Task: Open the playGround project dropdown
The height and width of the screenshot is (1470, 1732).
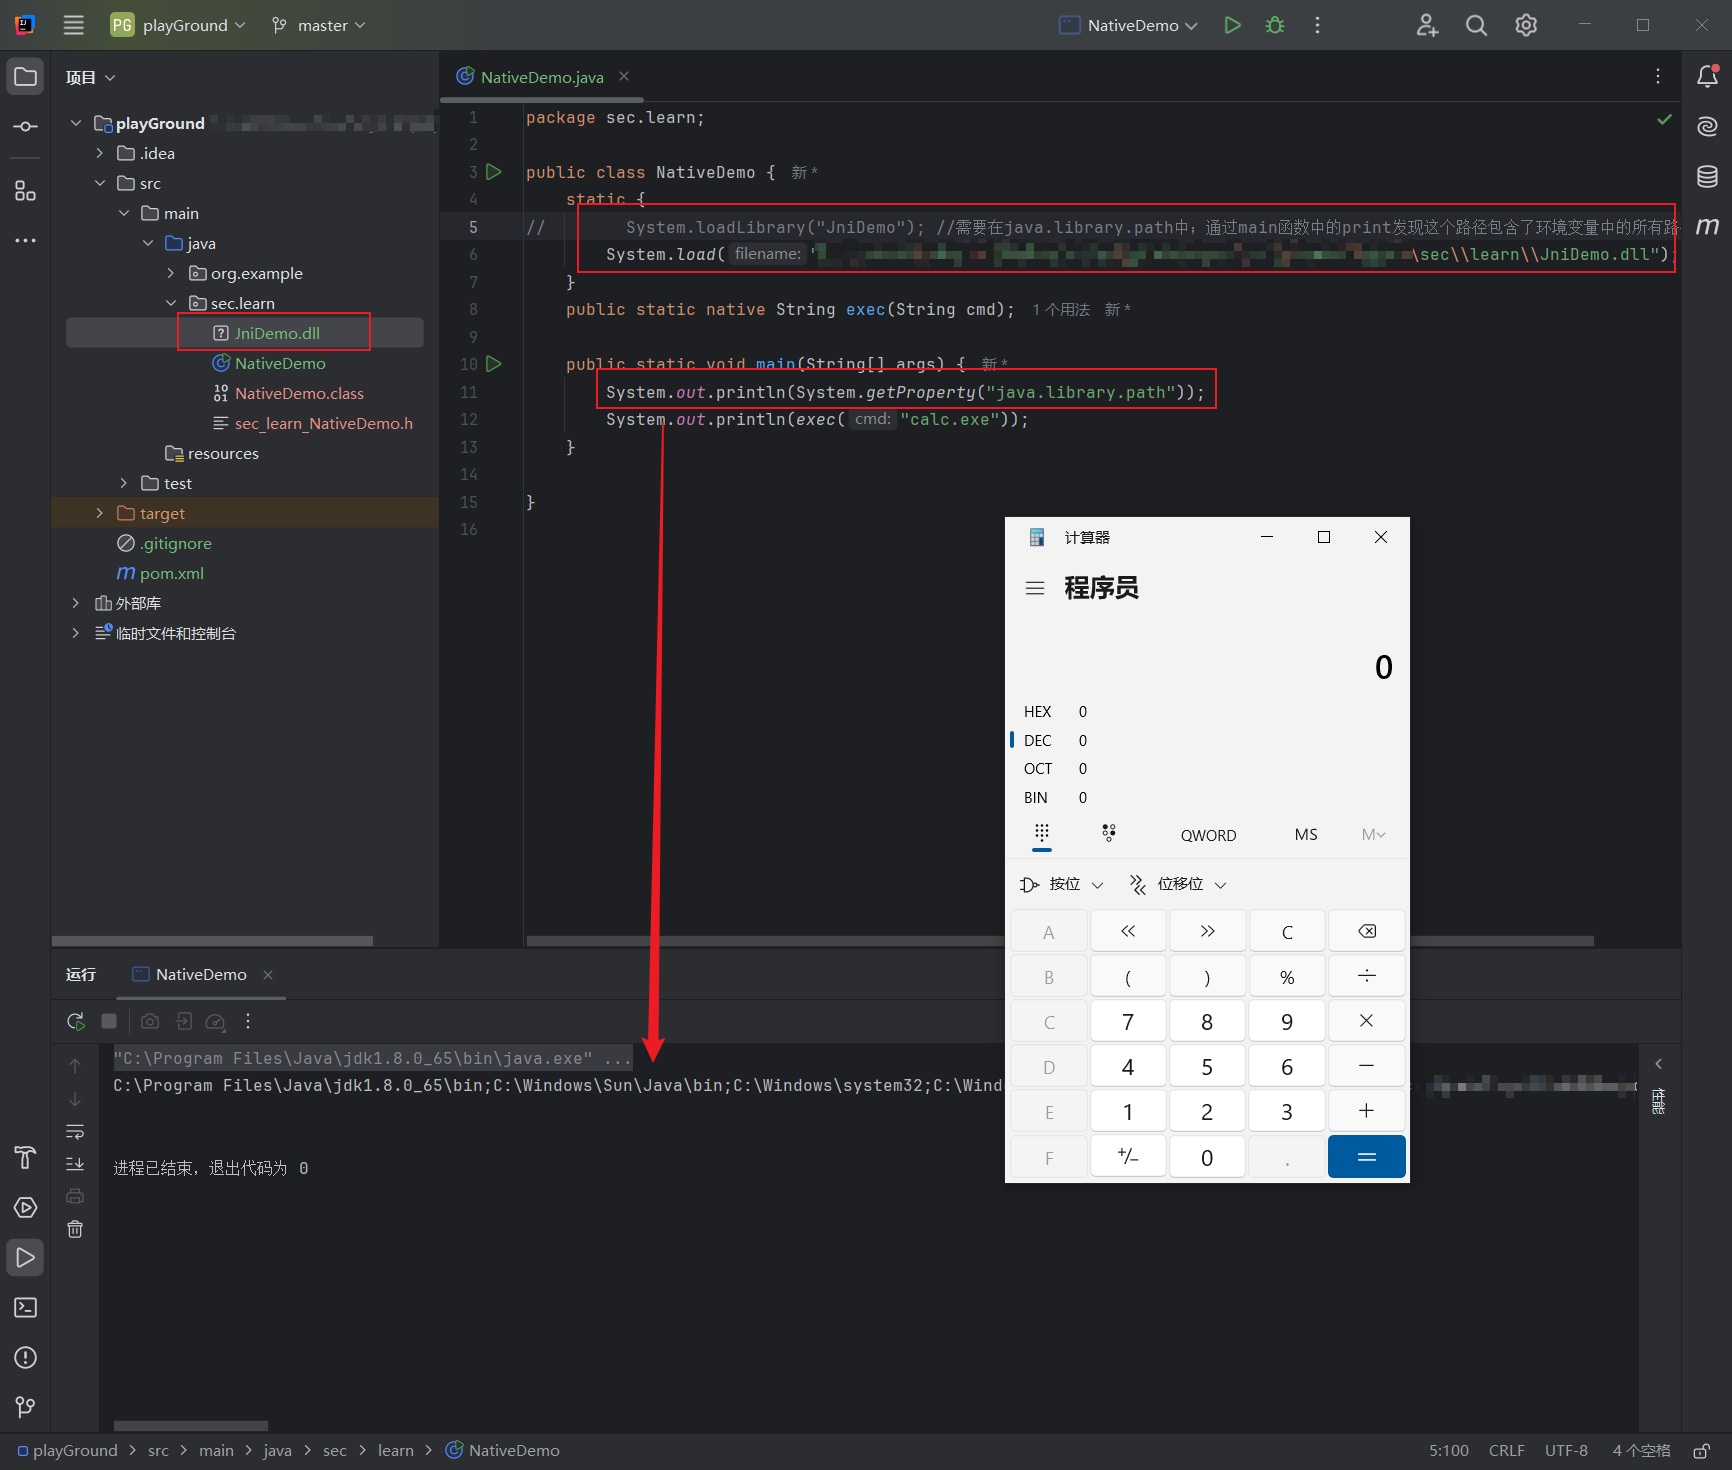Action: [178, 25]
